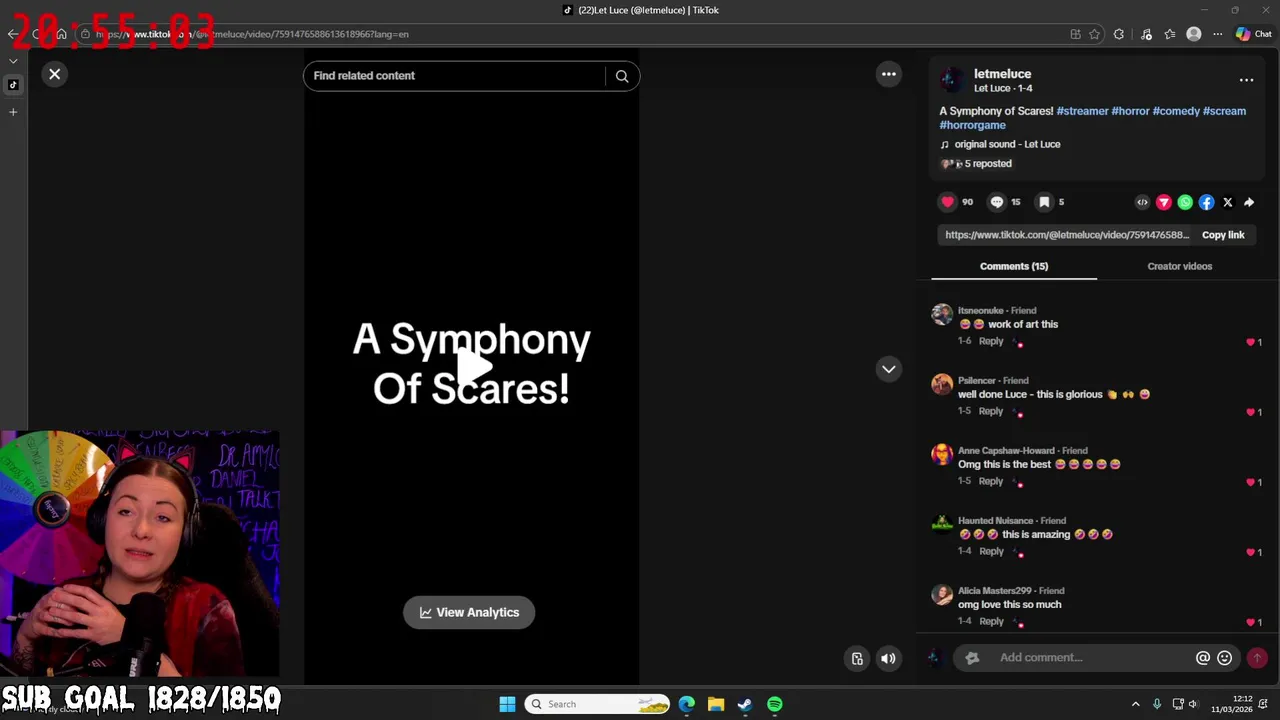
Task: Reply to Haunted Nuisance's comment
Action: pyautogui.click(x=991, y=551)
